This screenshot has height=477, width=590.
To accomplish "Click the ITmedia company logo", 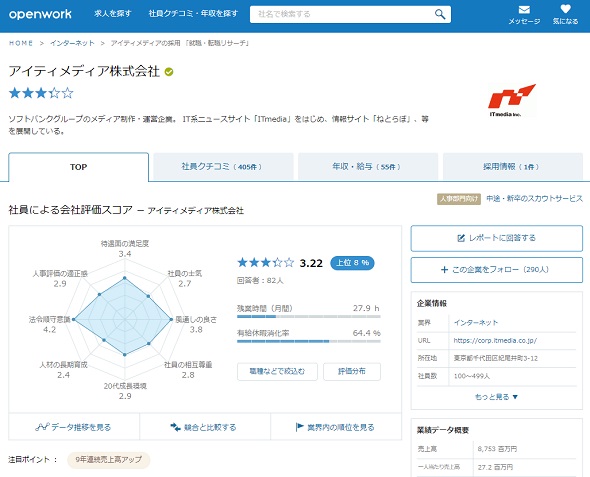I will coord(512,100).
